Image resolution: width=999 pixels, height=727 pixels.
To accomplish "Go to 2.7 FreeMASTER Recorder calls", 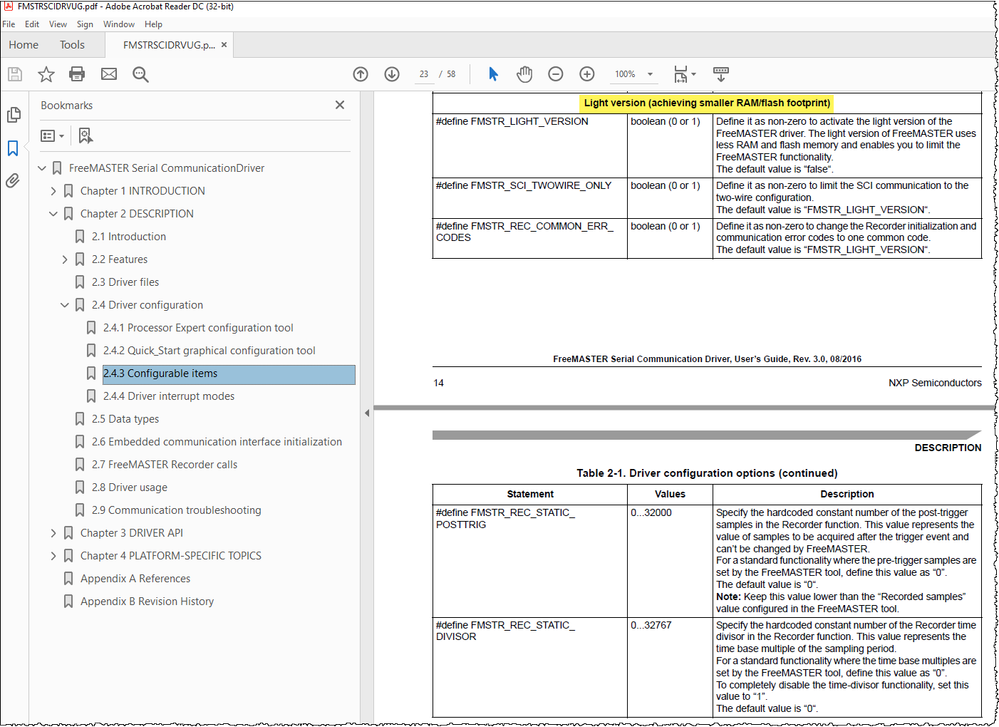I will (164, 465).
